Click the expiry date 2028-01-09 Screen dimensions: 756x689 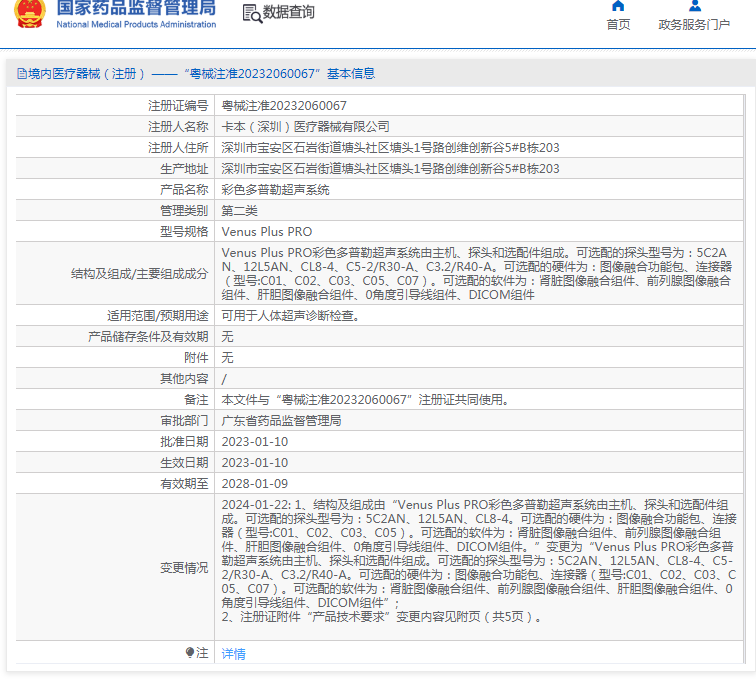[255, 484]
